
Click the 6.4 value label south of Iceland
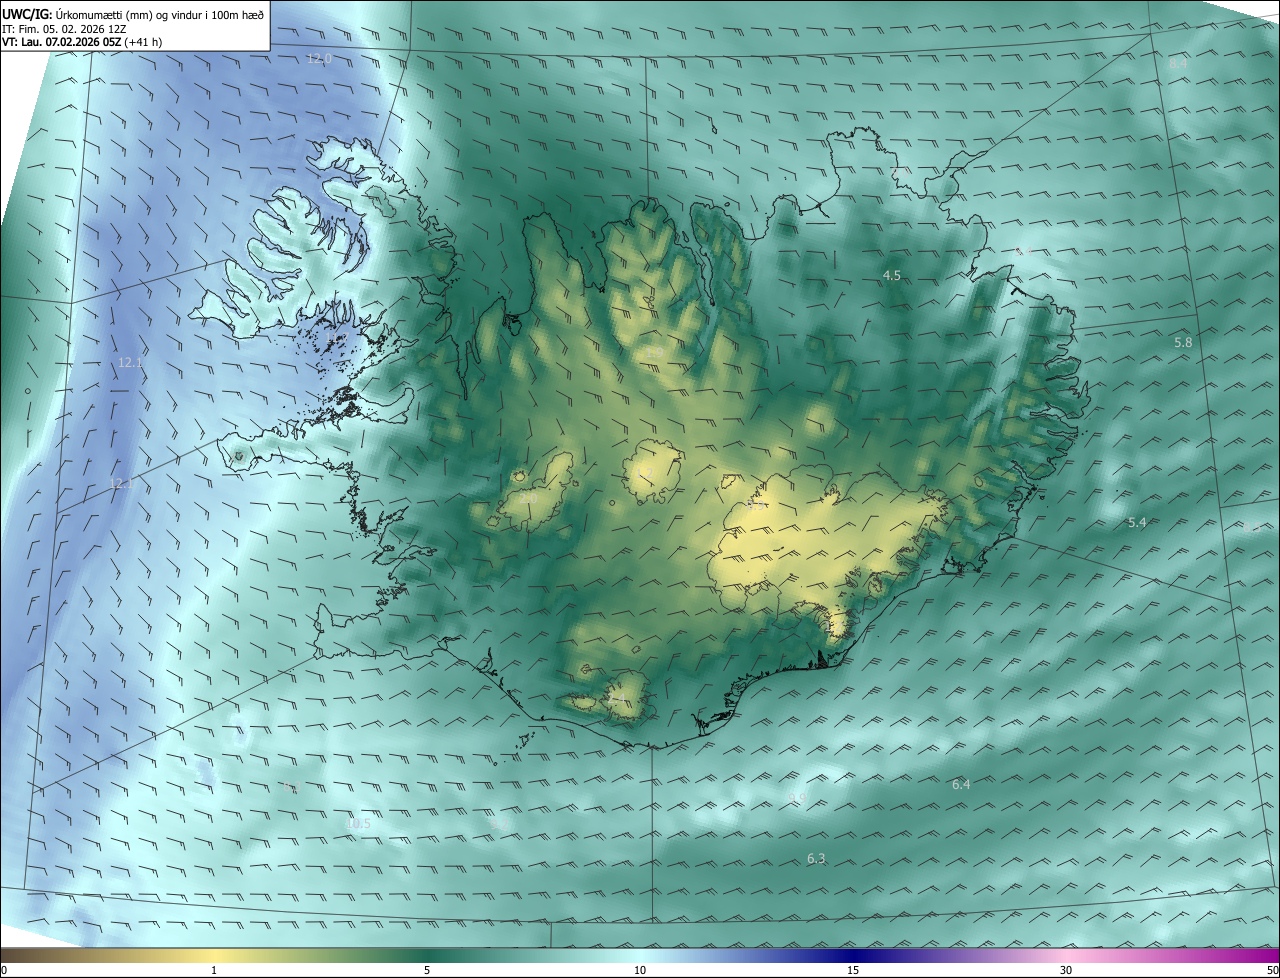(961, 785)
